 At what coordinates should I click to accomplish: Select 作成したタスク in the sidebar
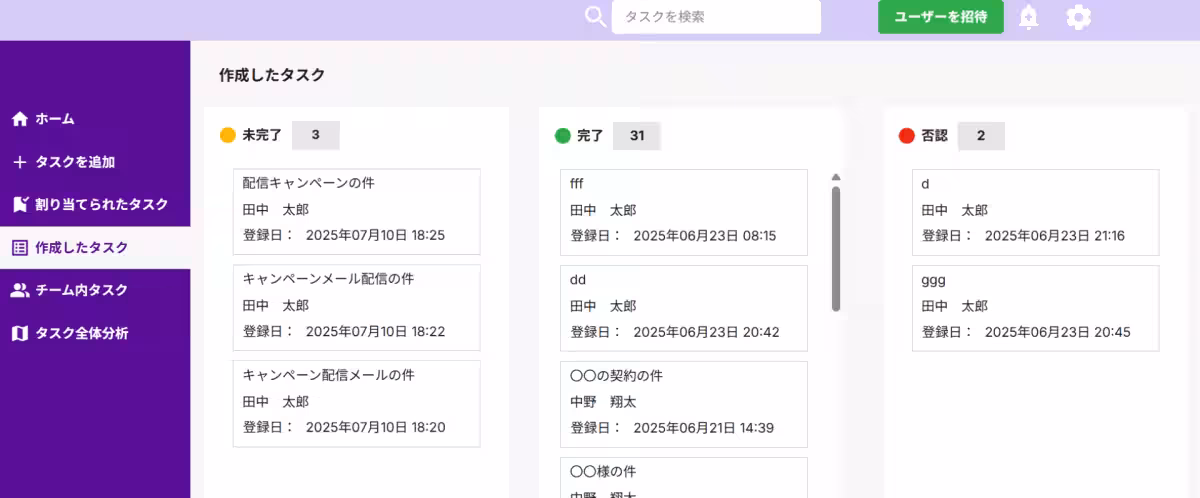[81, 247]
